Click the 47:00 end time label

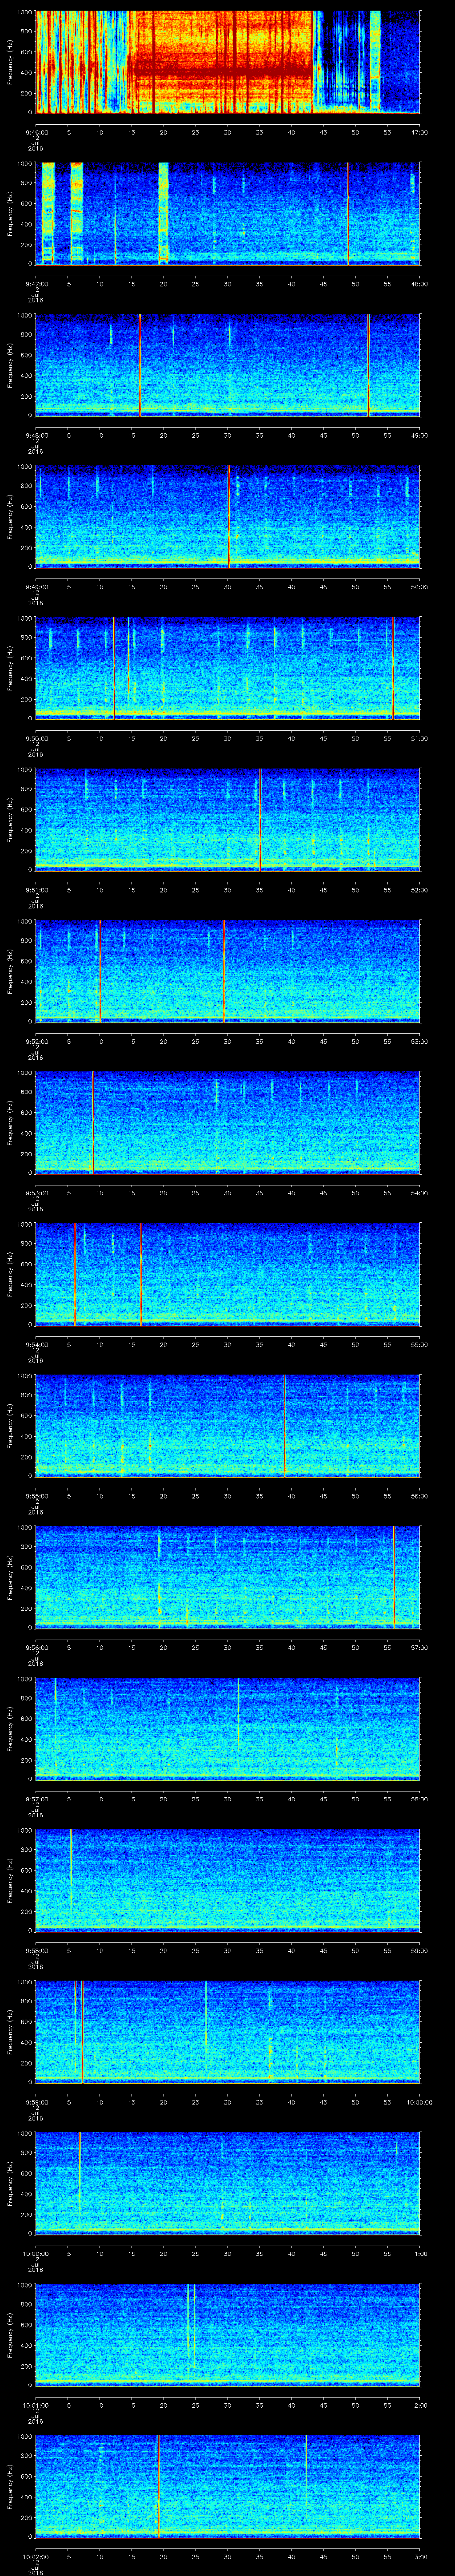pos(419,131)
